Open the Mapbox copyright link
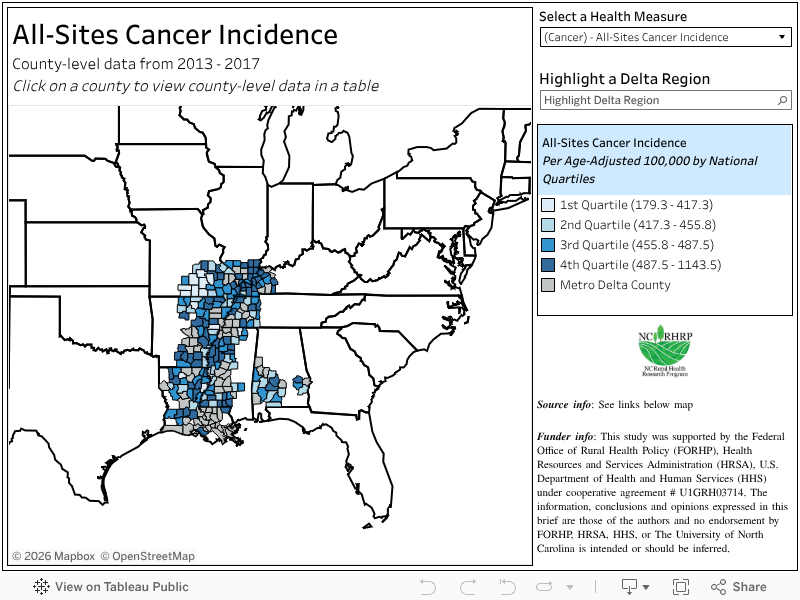This screenshot has width=800, height=600. [x=51, y=555]
